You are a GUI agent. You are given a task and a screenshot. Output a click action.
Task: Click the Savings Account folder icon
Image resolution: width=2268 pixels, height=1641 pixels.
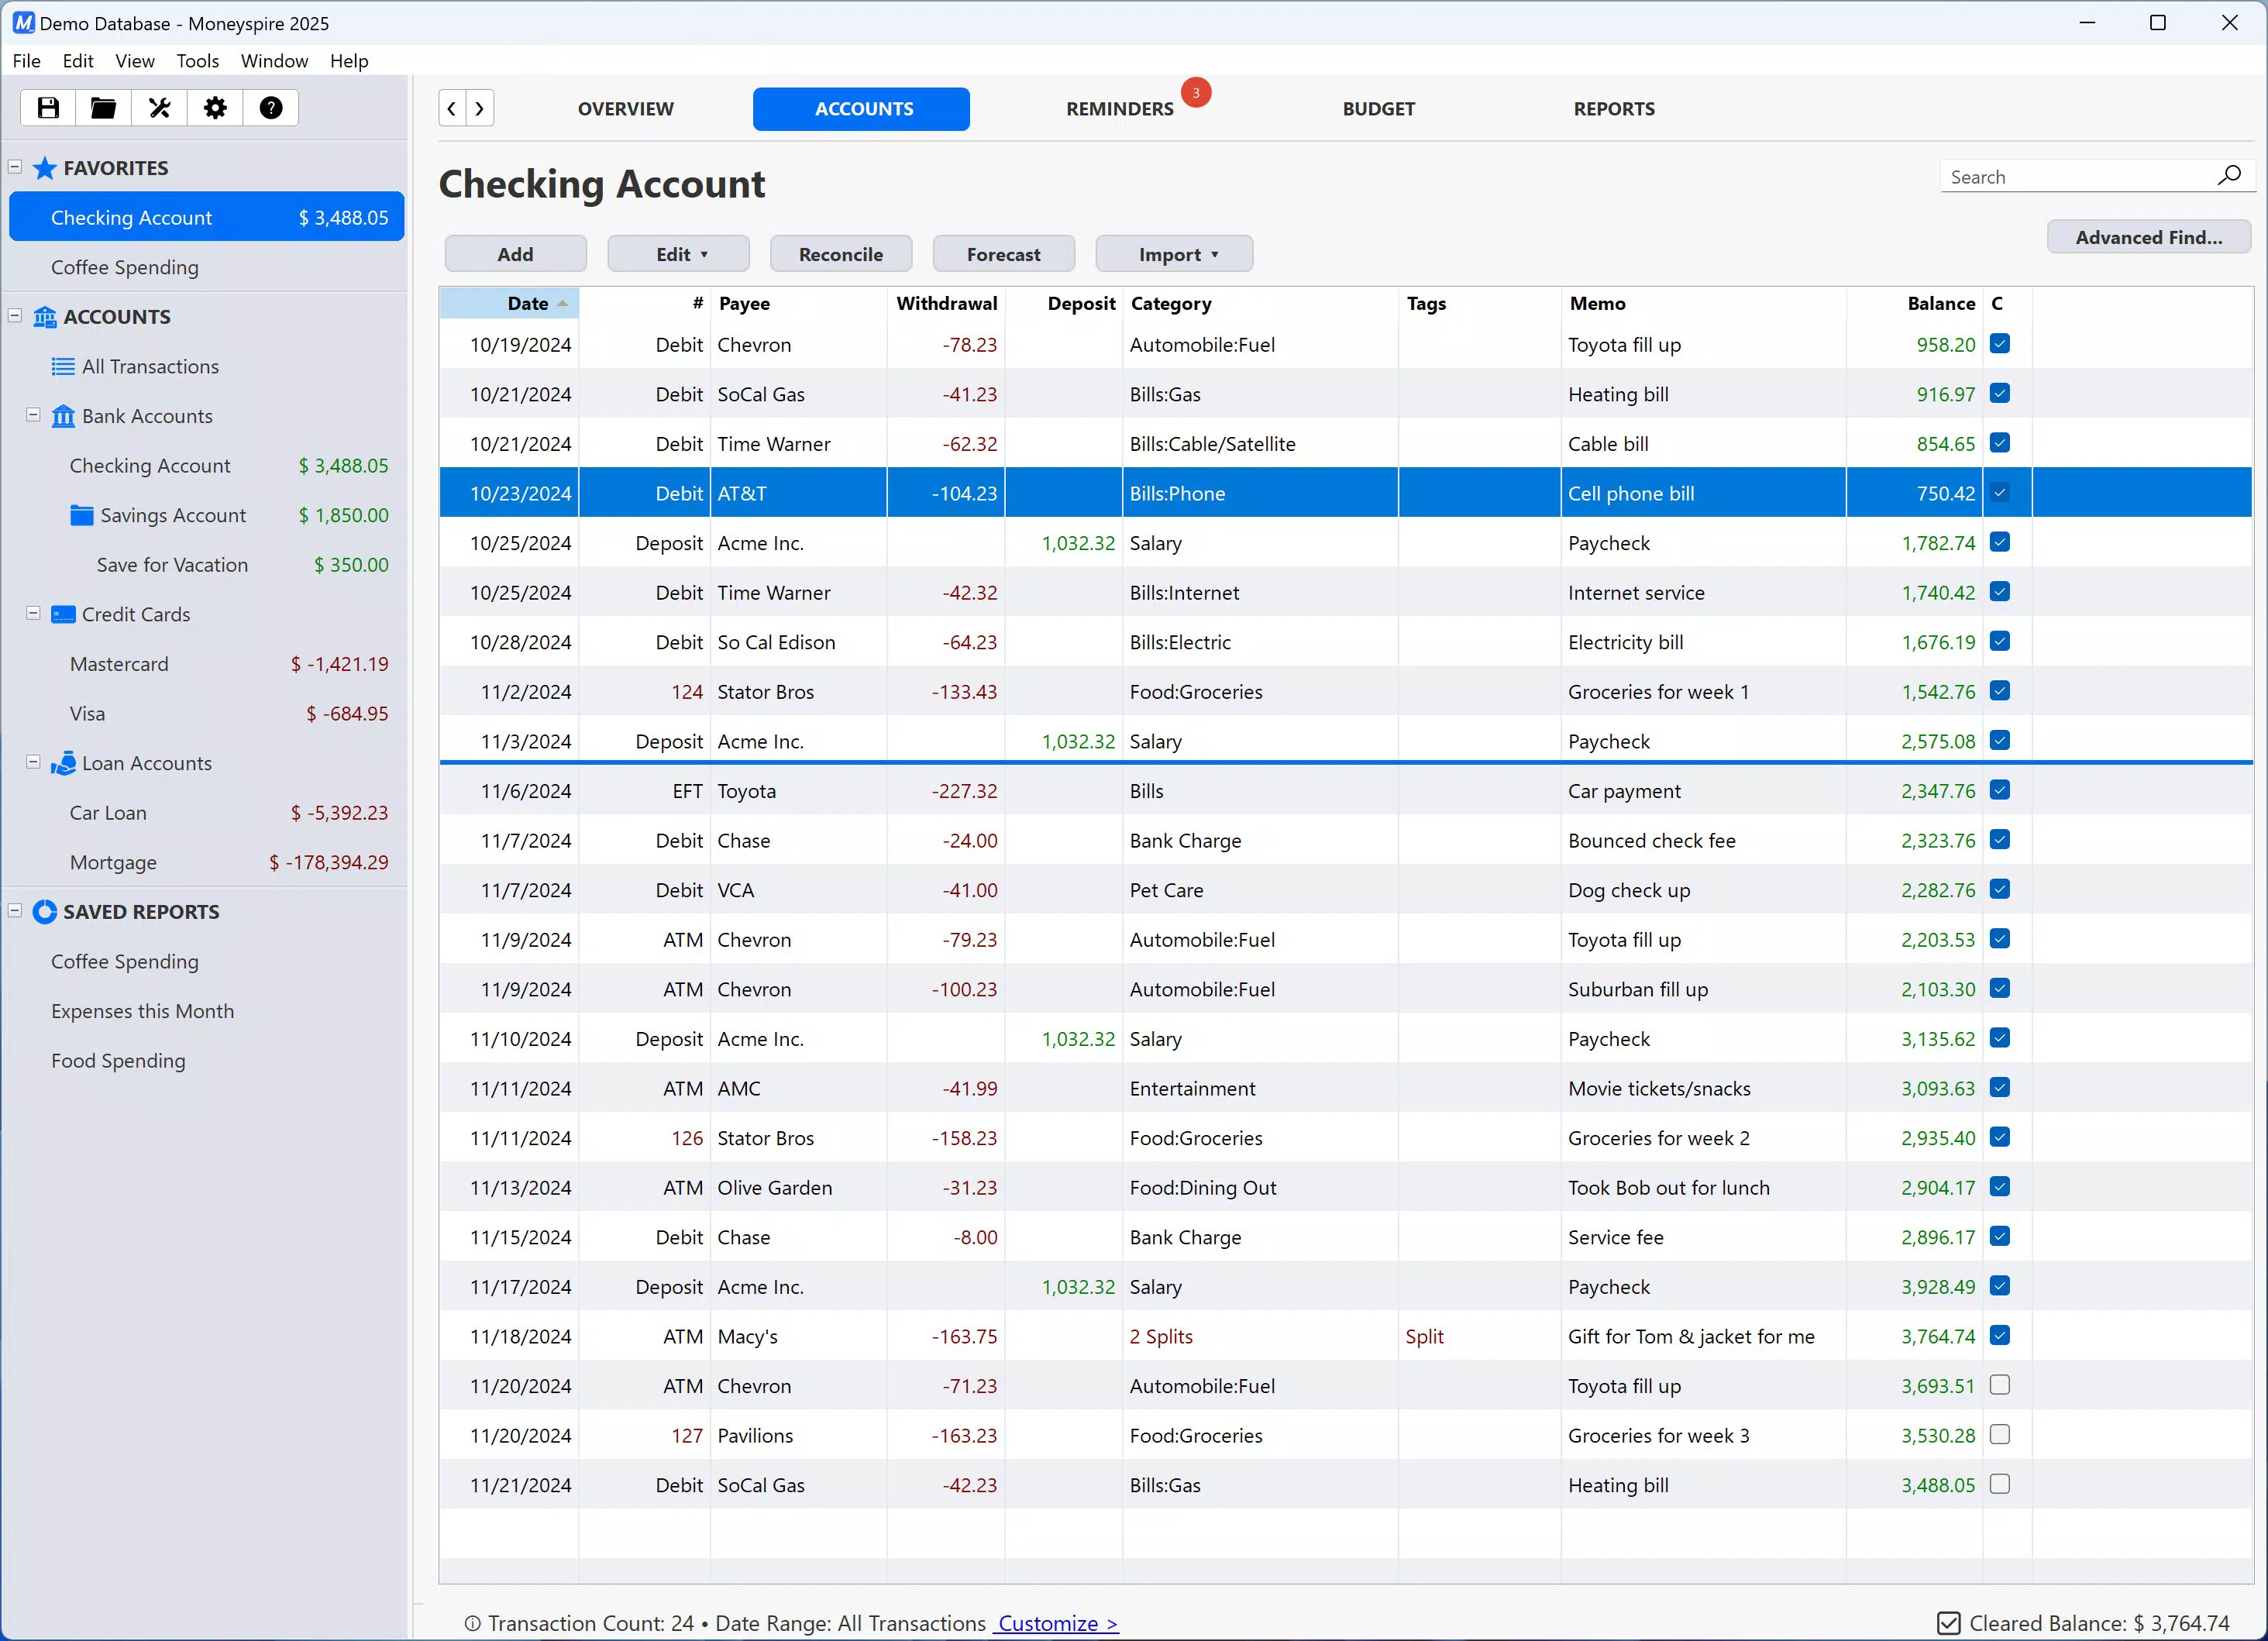pyautogui.click(x=82, y=515)
